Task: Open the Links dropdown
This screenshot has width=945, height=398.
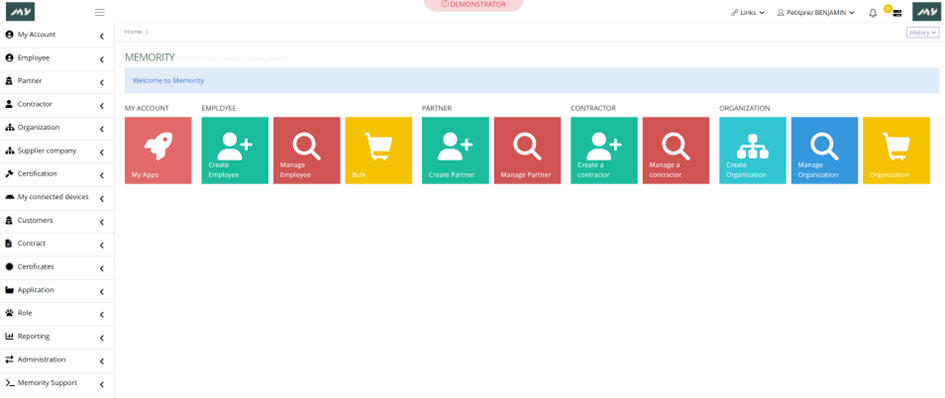Action: click(x=748, y=12)
